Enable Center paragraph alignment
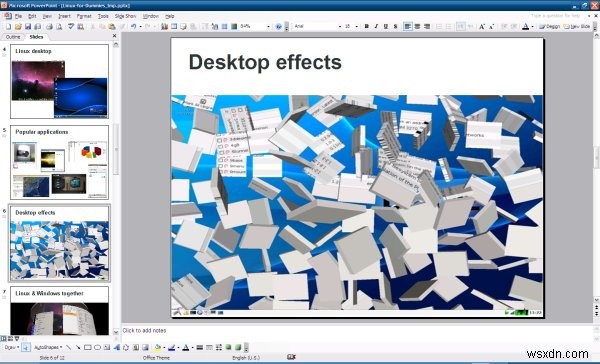The width and height of the screenshot is (600, 364). pos(417,26)
